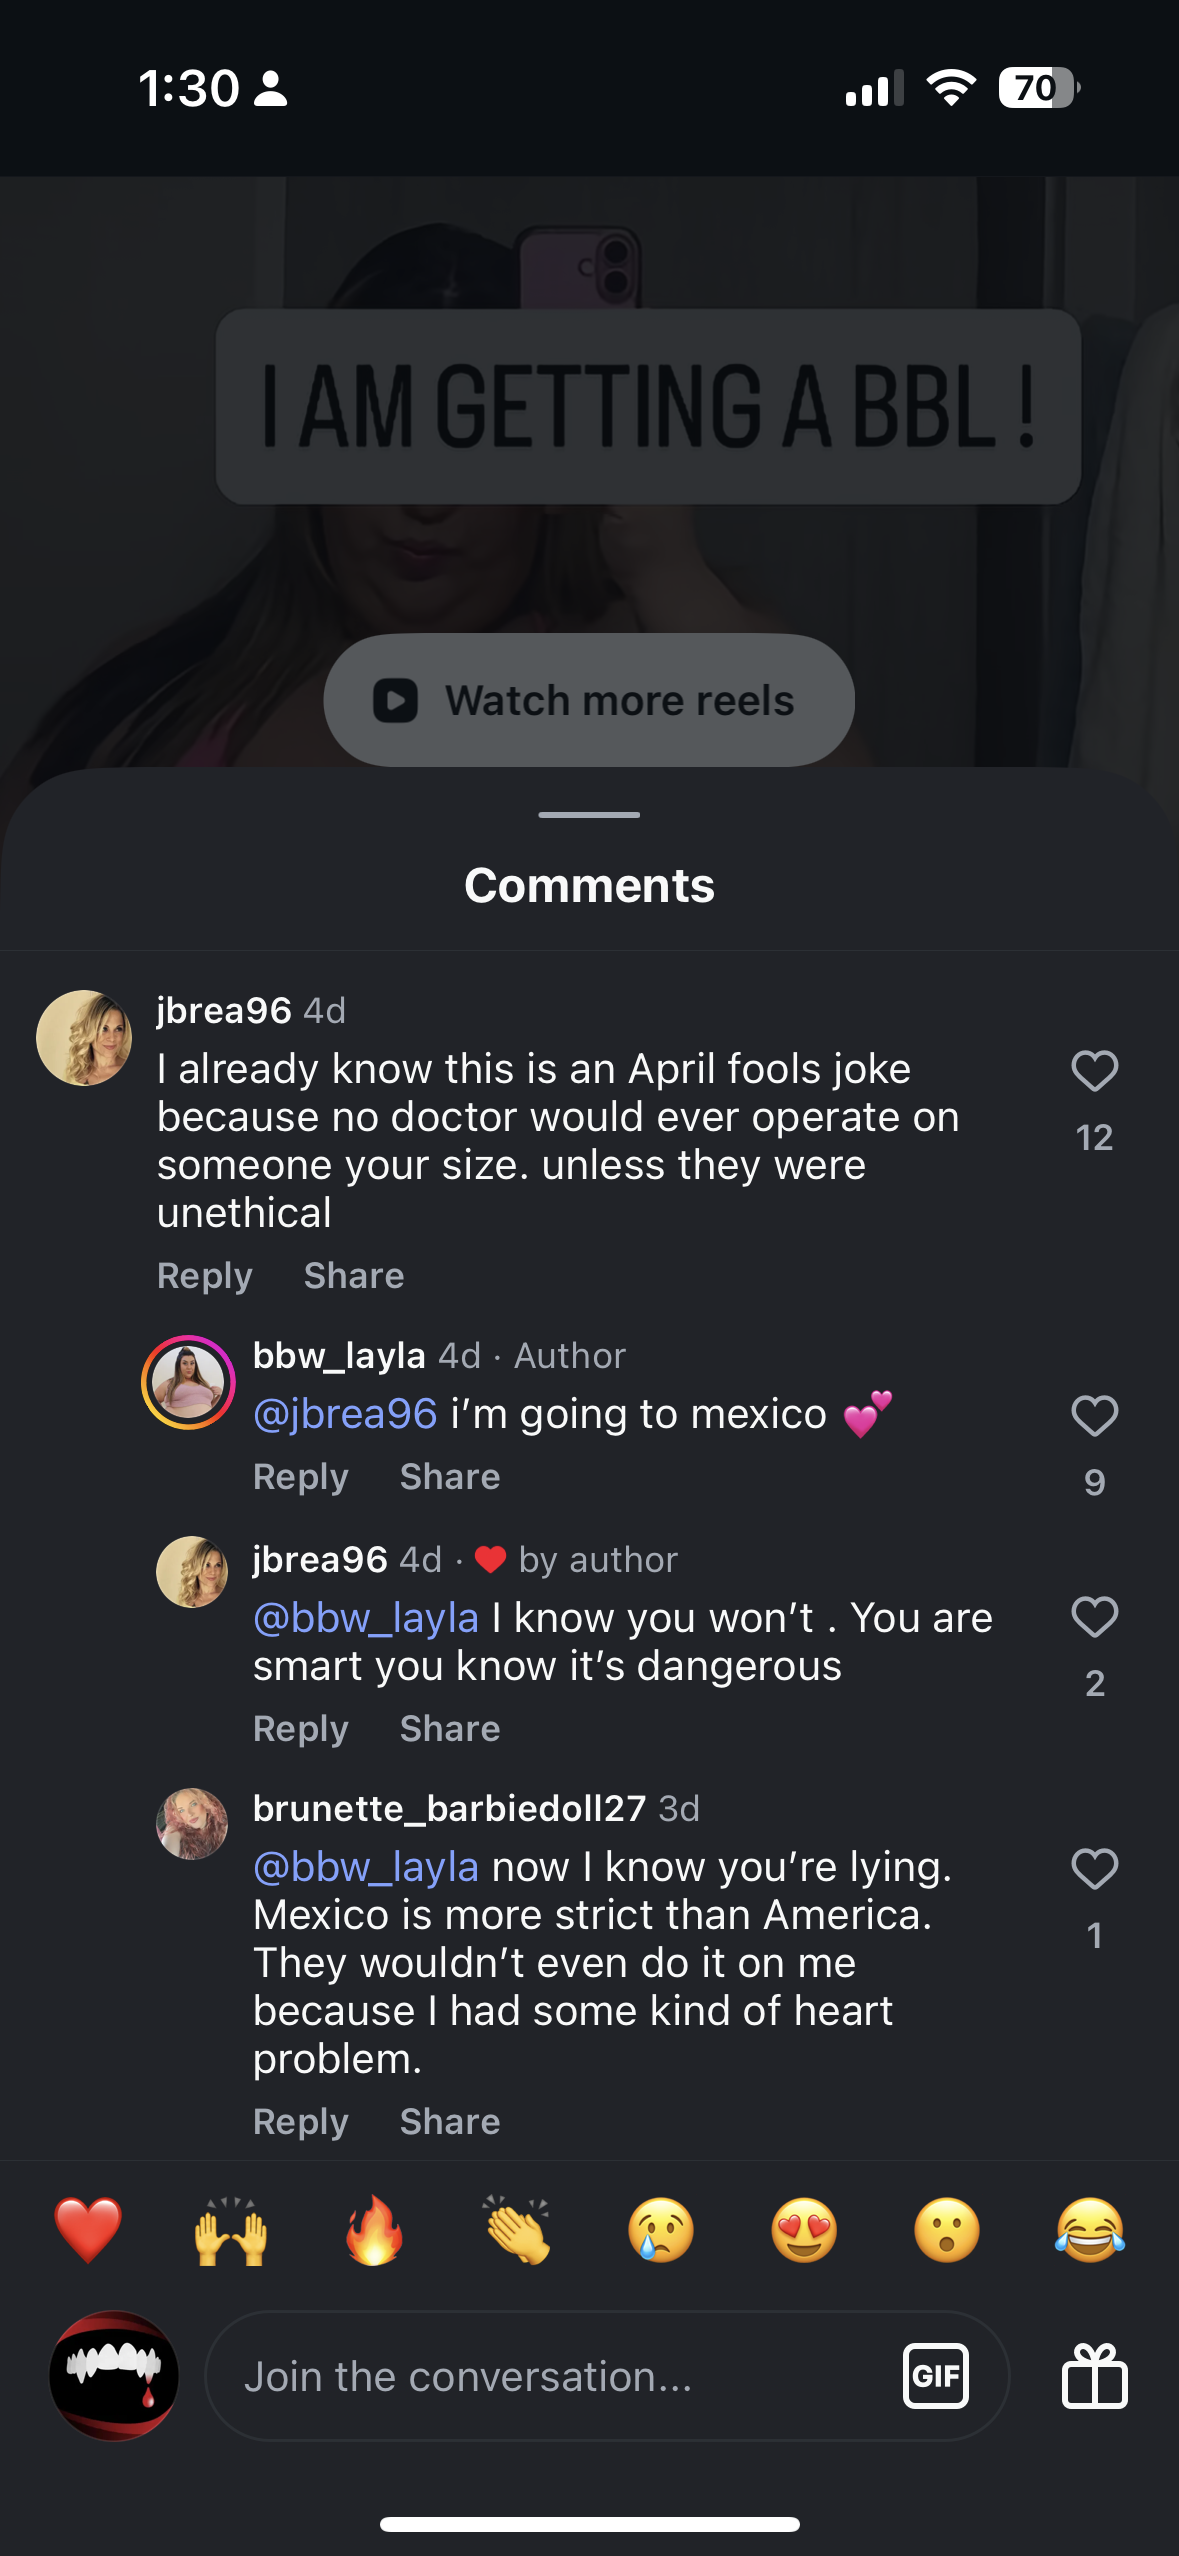
Task: Tap the GIF icon in comment box
Action: (x=935, y=2376)
